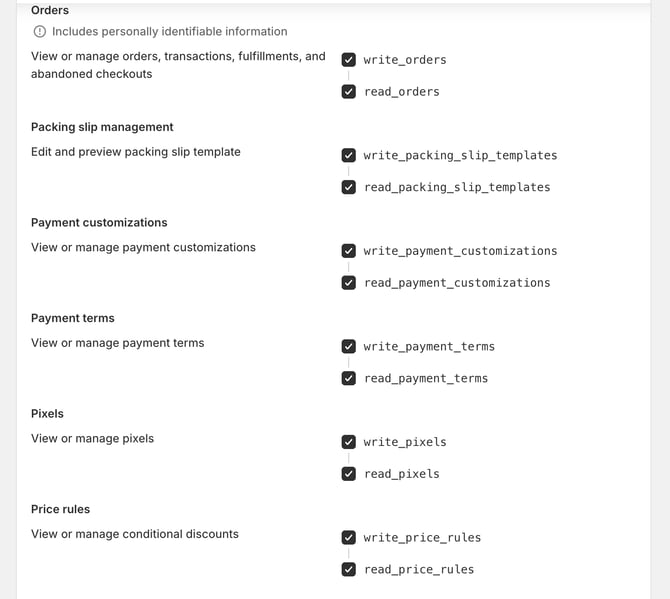Toggle the read_price_rules checkbox

click(348, 570)
